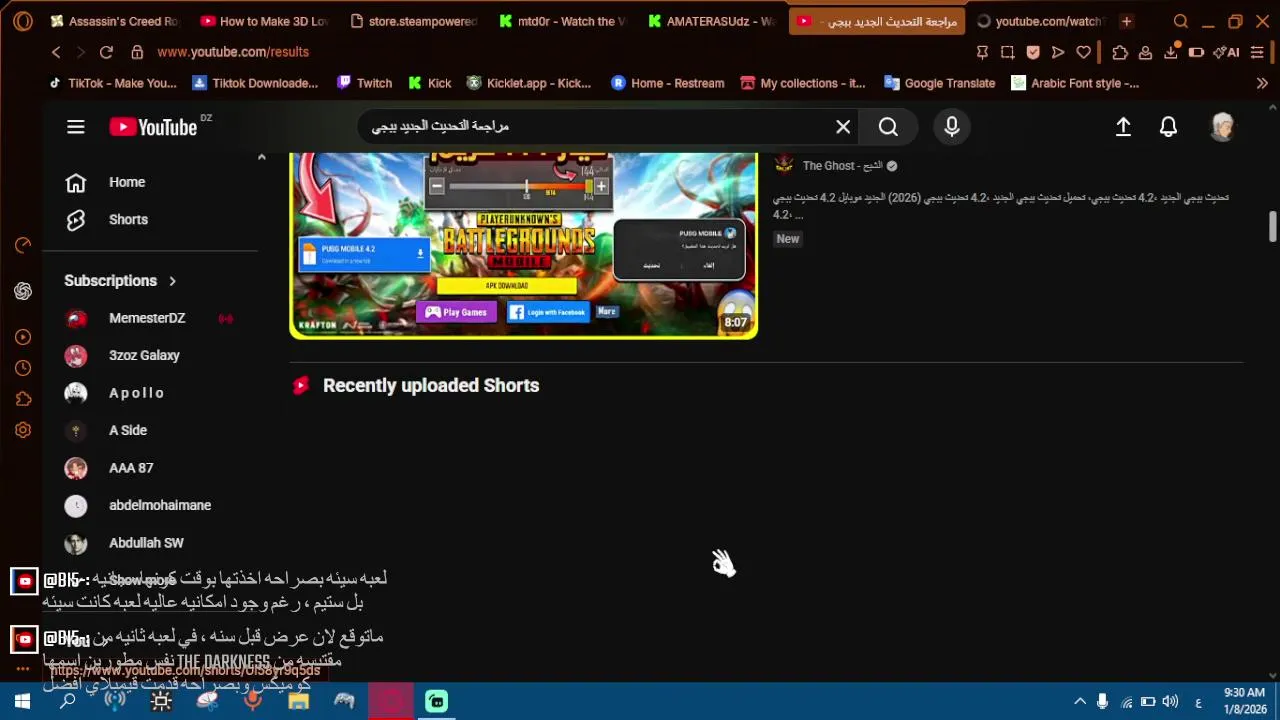Image resolution: width=1280 pixels, height=720 pixels.
Task: Expand the Subscriptions section
Action: (120, 281)
